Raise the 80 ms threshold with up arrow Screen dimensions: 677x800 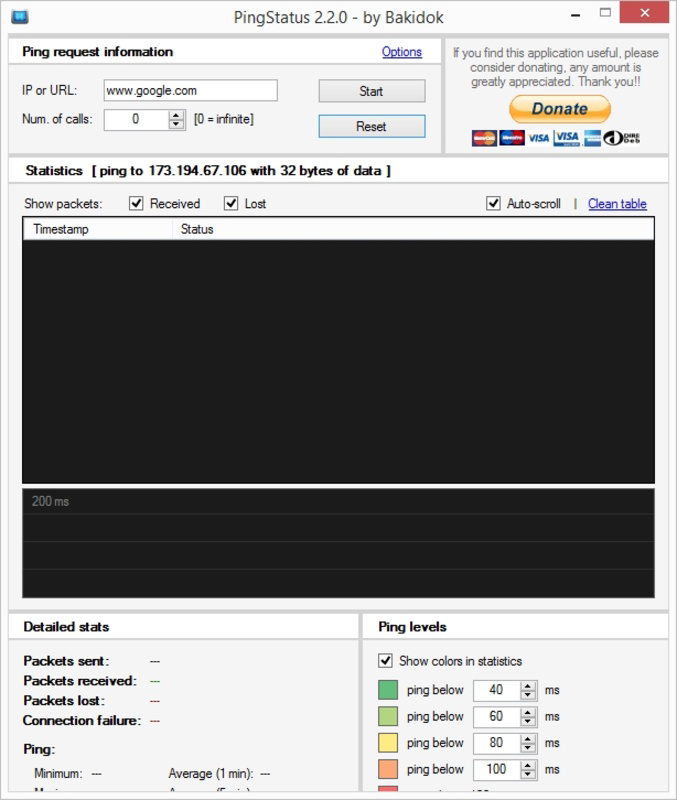[528, 739]
